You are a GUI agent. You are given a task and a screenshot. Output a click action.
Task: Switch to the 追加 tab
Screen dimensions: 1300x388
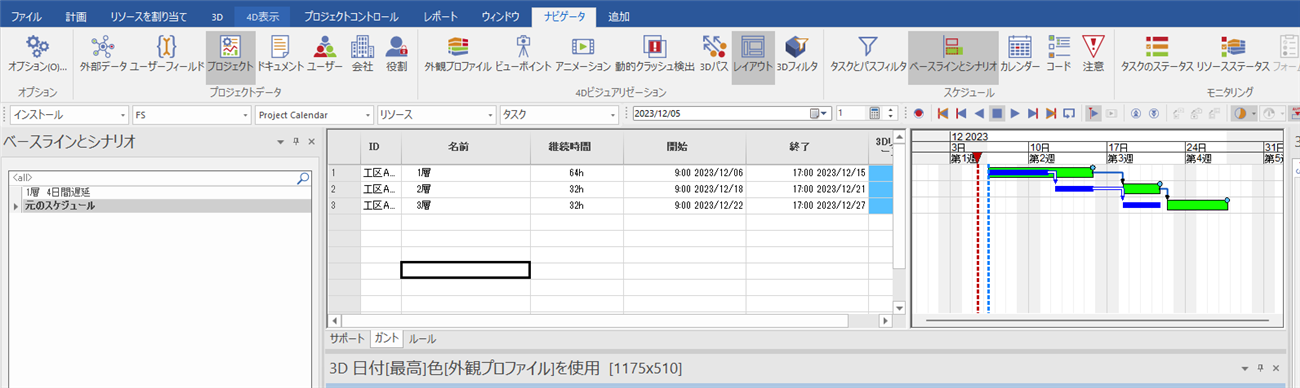tap(619, 17)
